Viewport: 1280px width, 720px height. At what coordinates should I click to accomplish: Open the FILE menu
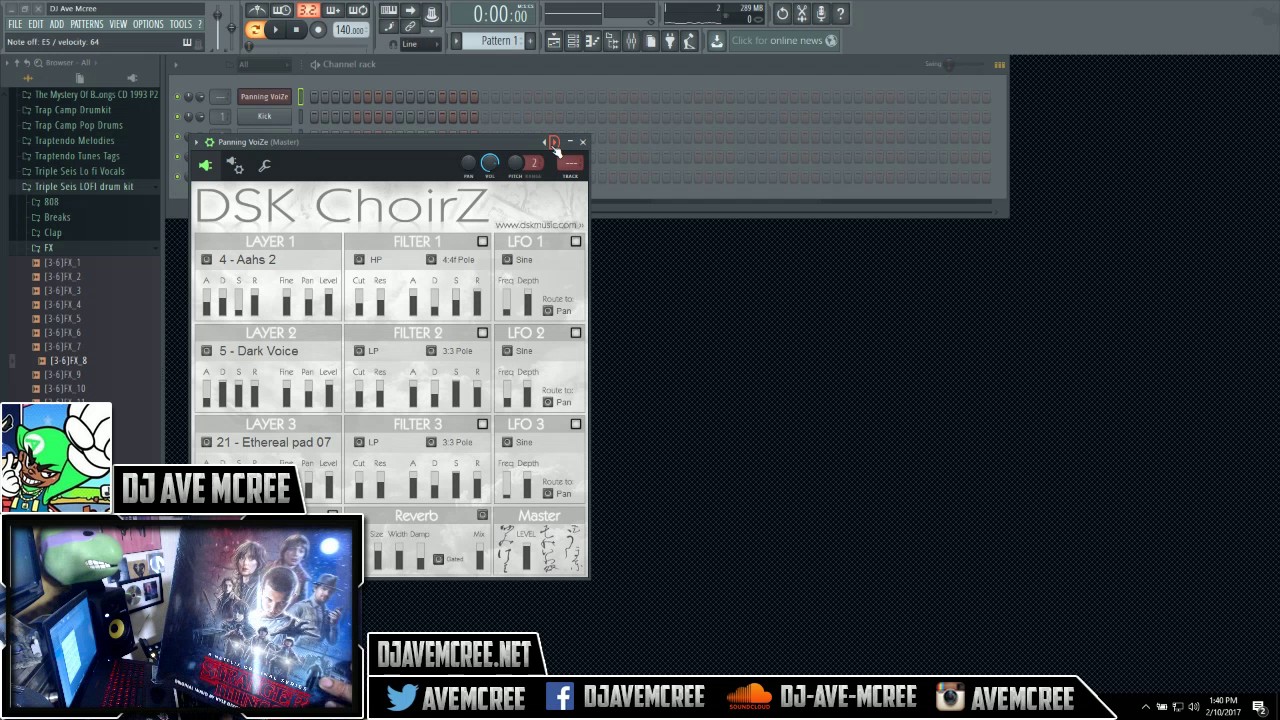(15, 24)
